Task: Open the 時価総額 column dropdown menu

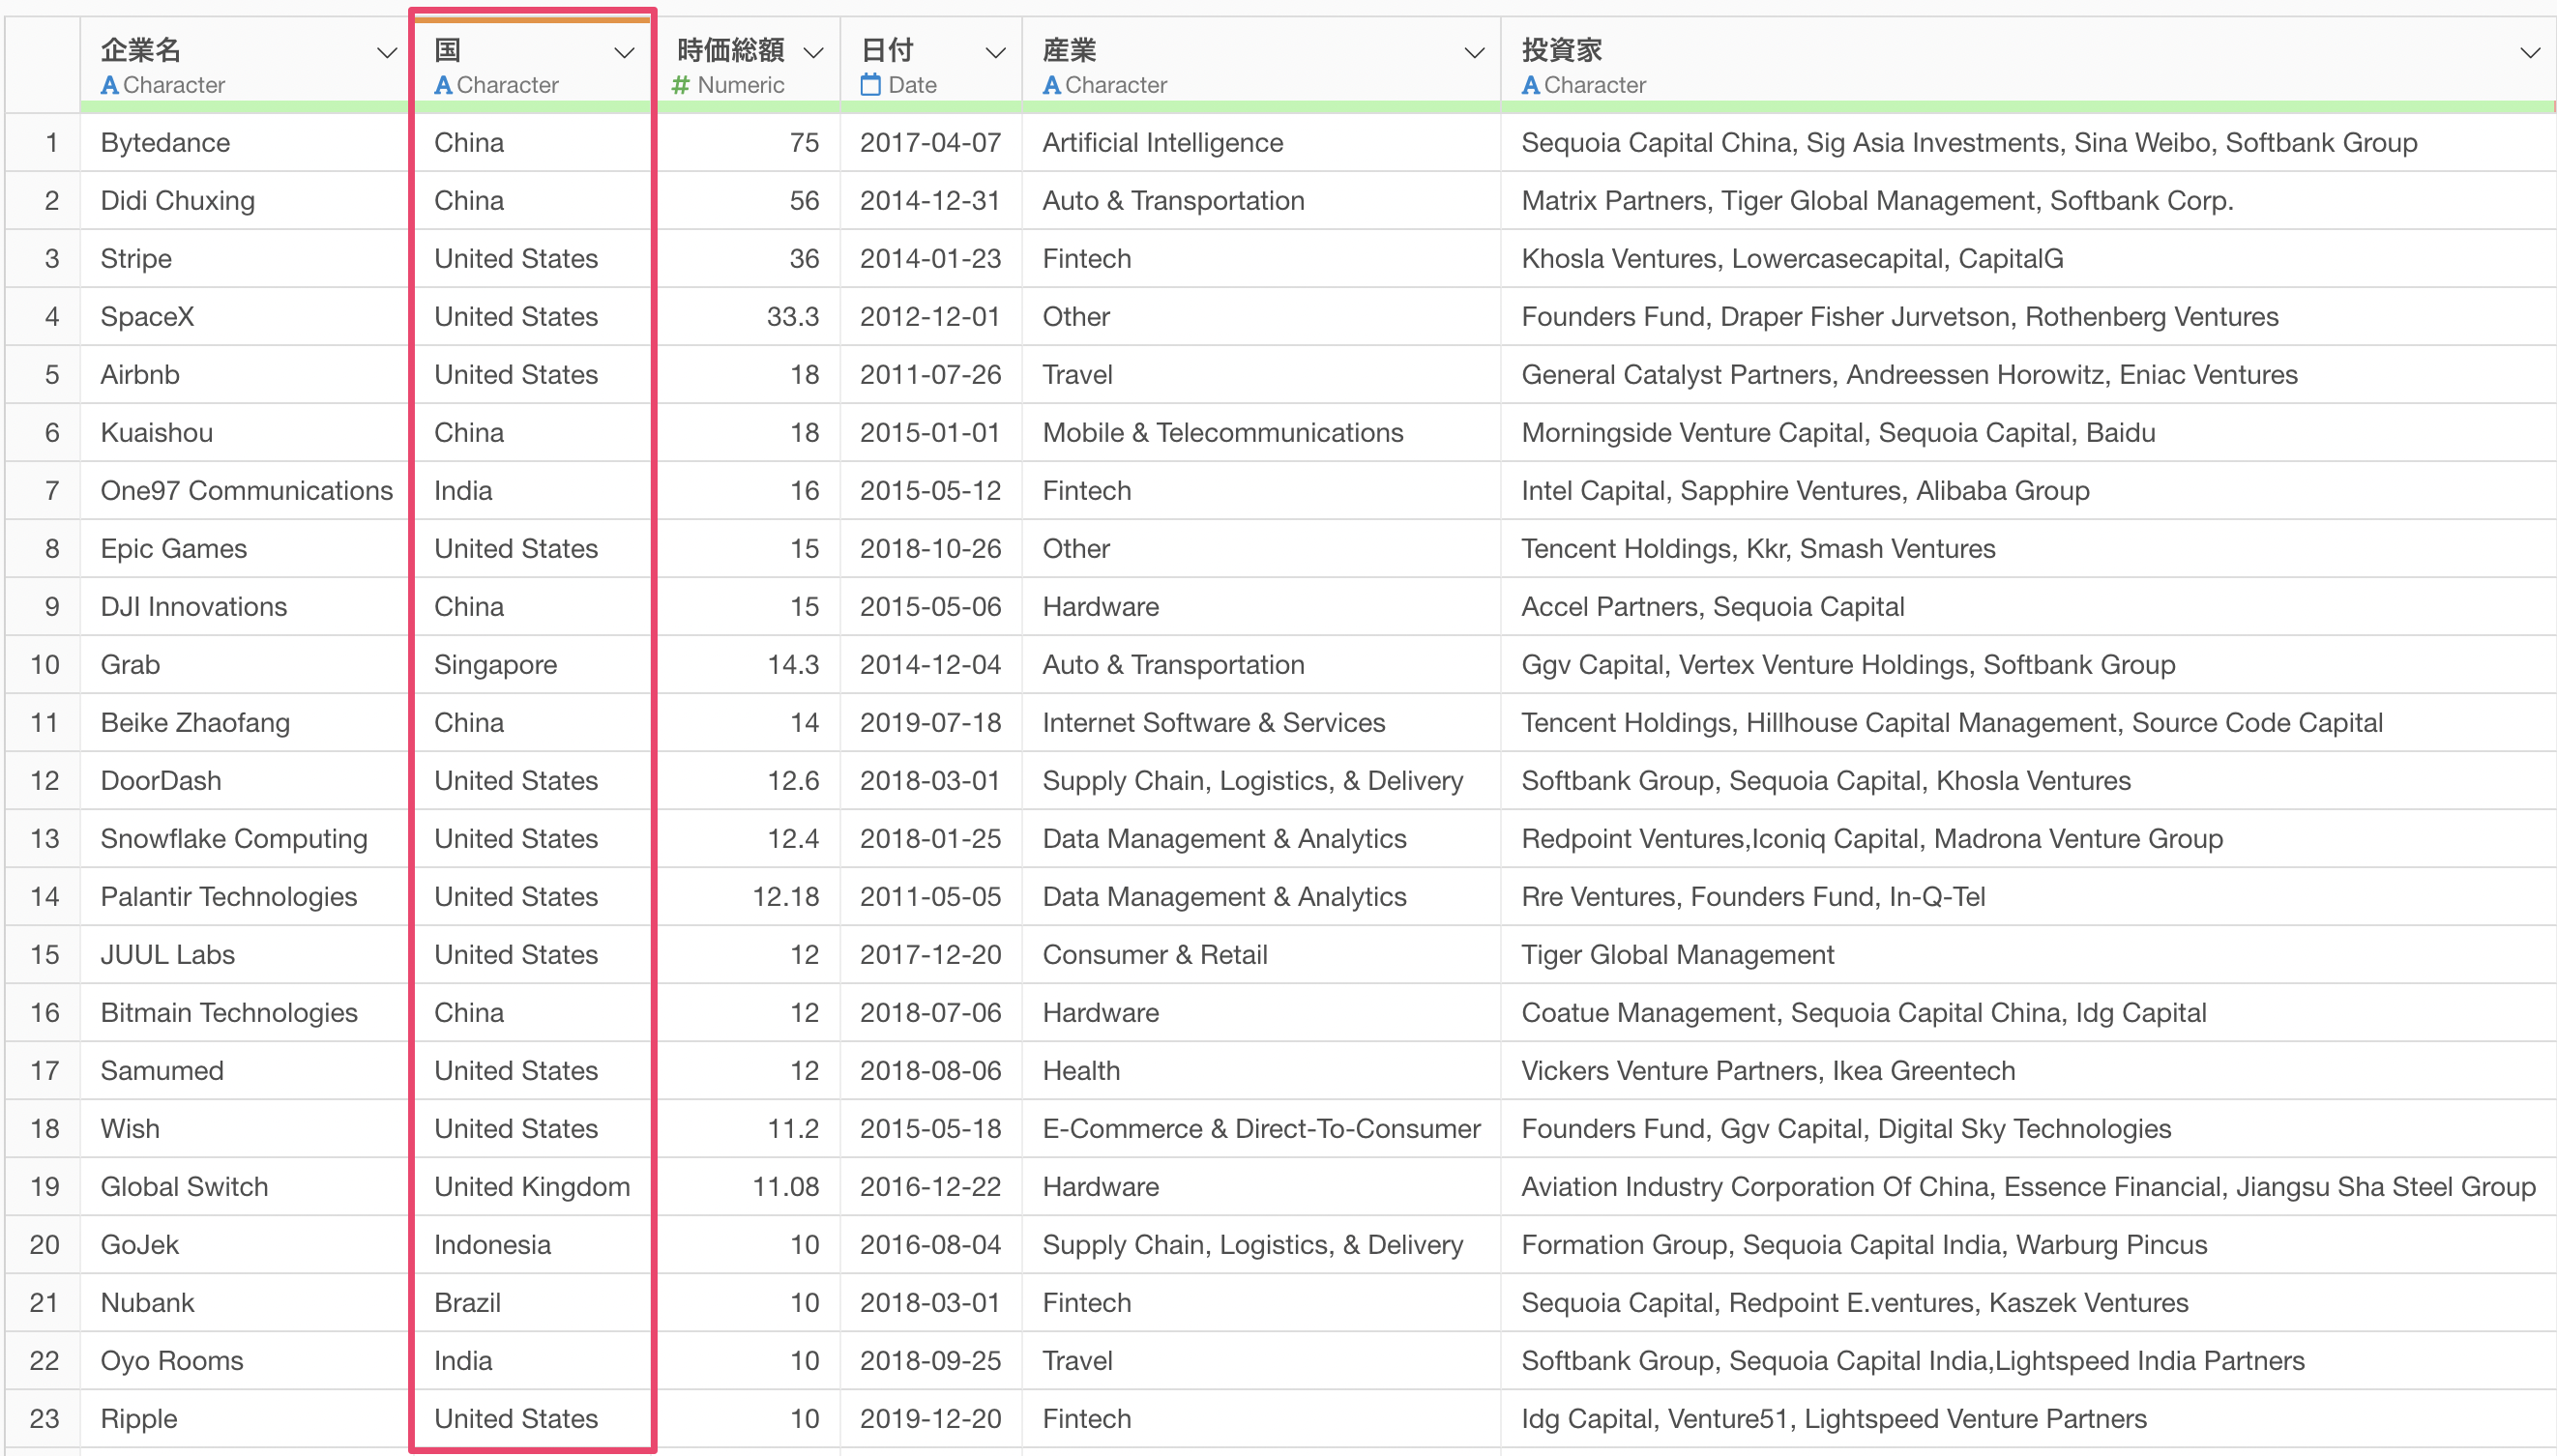Action: 814,53
